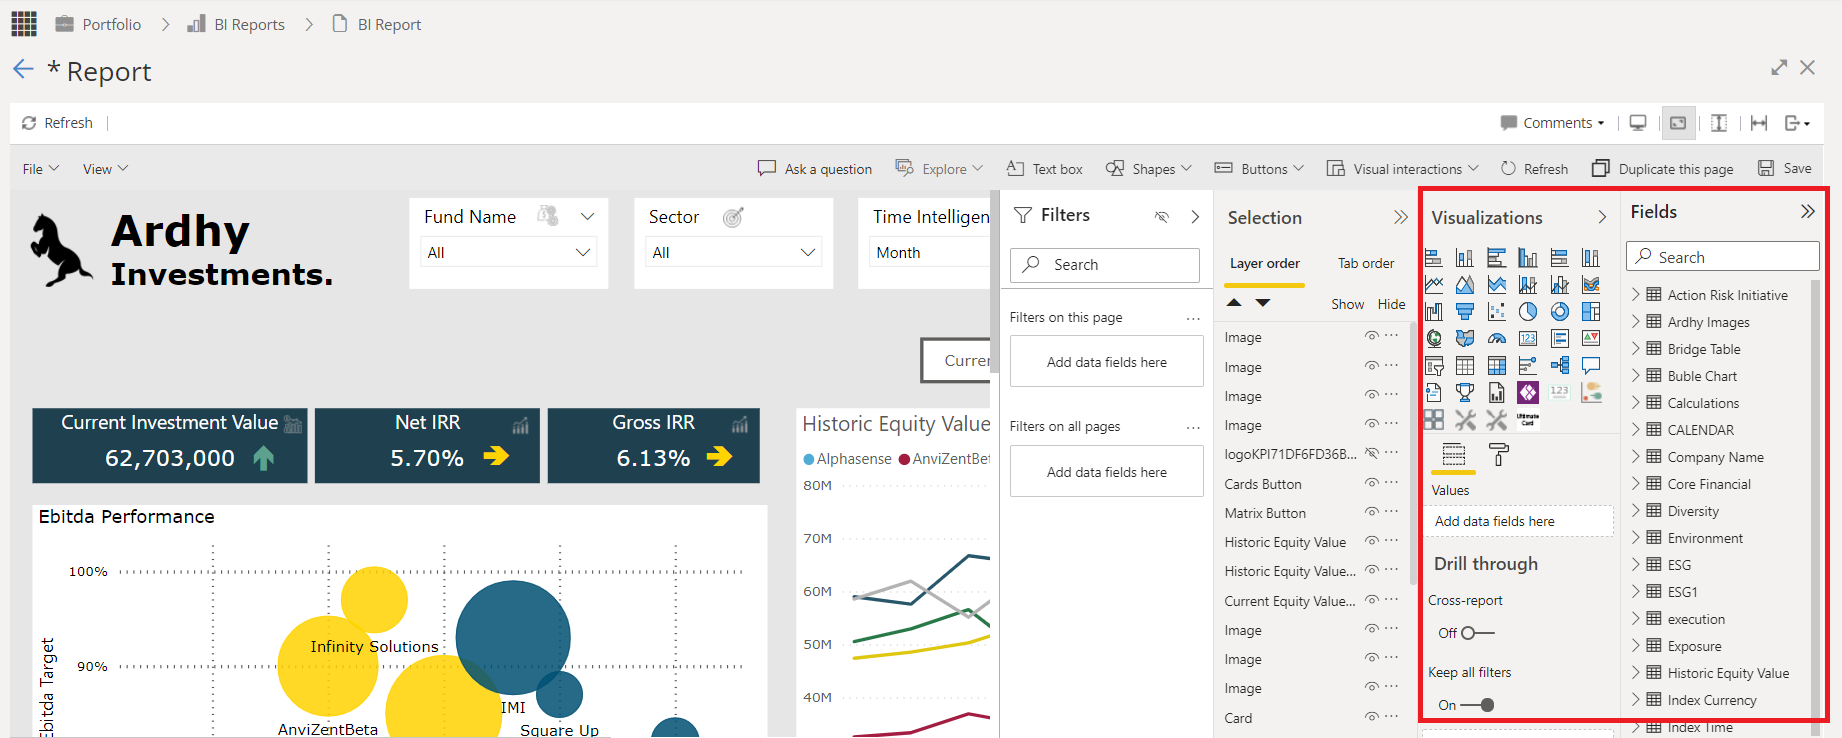Switch to fit to page view
The width and height of the screenshot is (1842, 738).
1678,123
